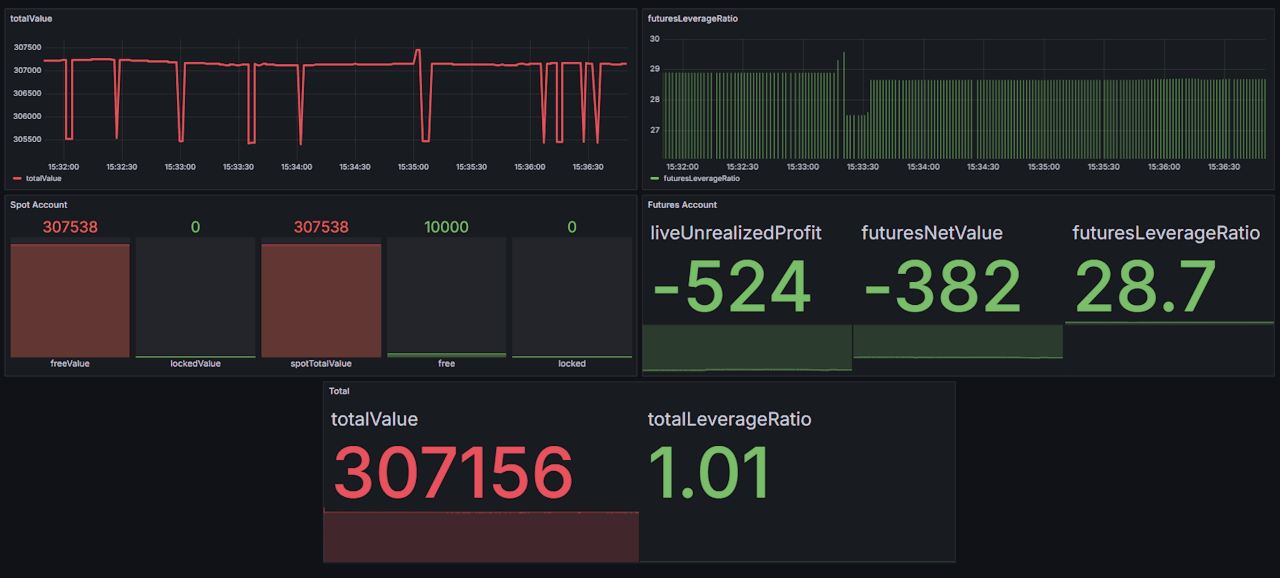1280x578 pixels.
Task: Click the red sparkline under 307156
Action: click(x=481, y=535)
